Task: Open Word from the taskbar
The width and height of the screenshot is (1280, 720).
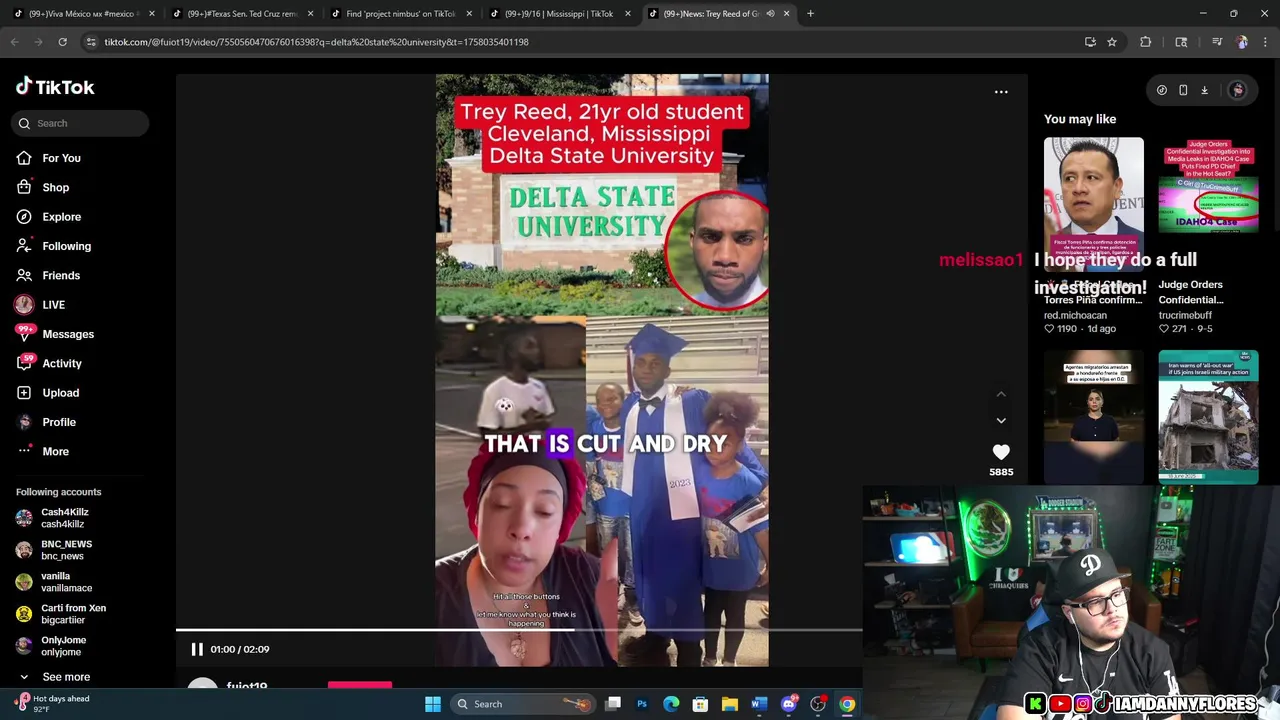Action: click(758, 704)
